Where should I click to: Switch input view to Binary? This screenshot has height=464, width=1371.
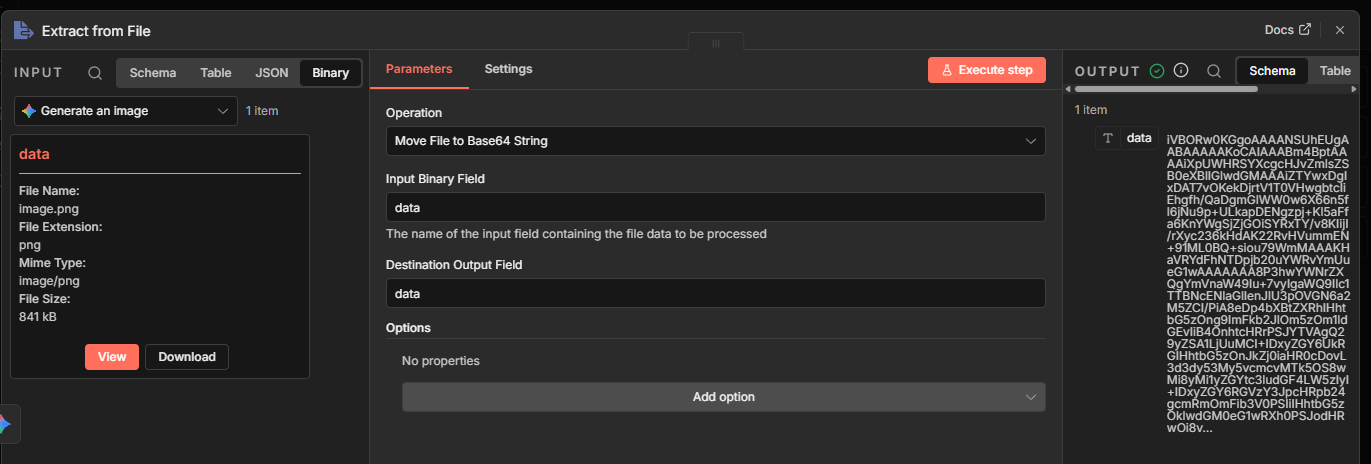(x=330, y=73)
